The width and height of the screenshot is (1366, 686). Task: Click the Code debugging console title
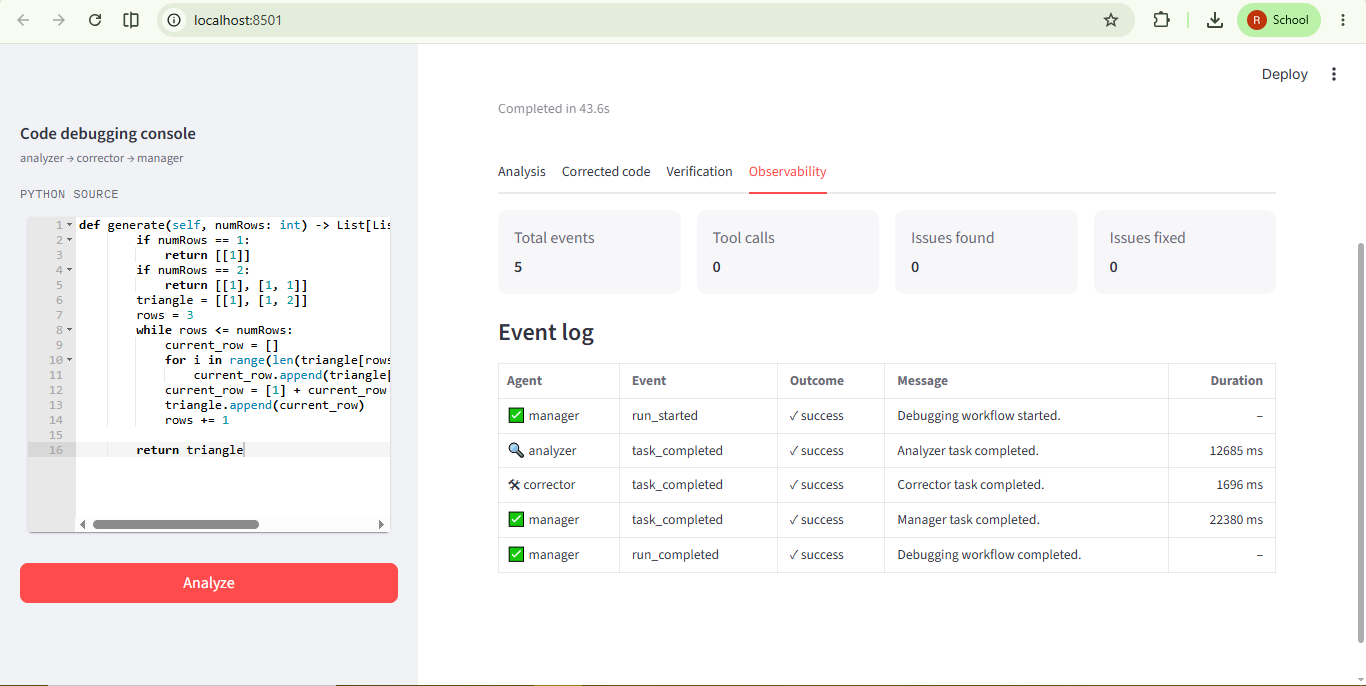[108, 134]
